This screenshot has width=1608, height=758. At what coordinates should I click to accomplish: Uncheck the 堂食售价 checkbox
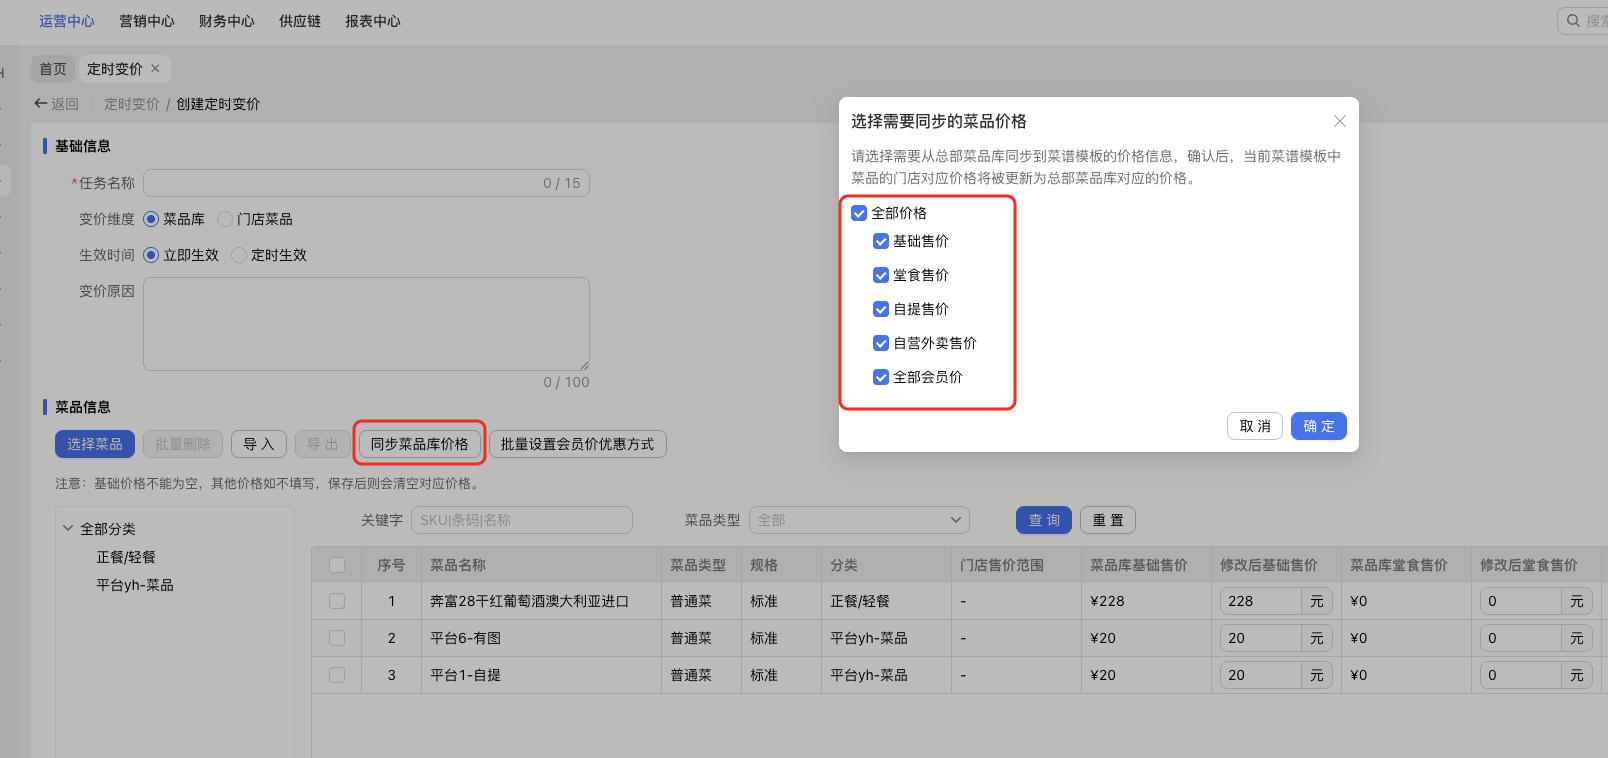click(881, 275)
